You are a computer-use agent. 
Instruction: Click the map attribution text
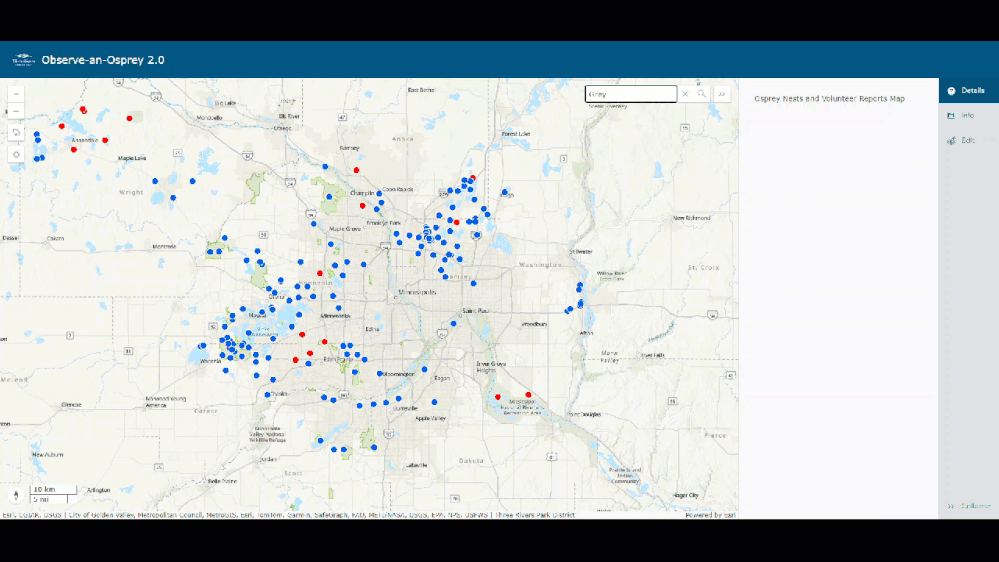289,515
